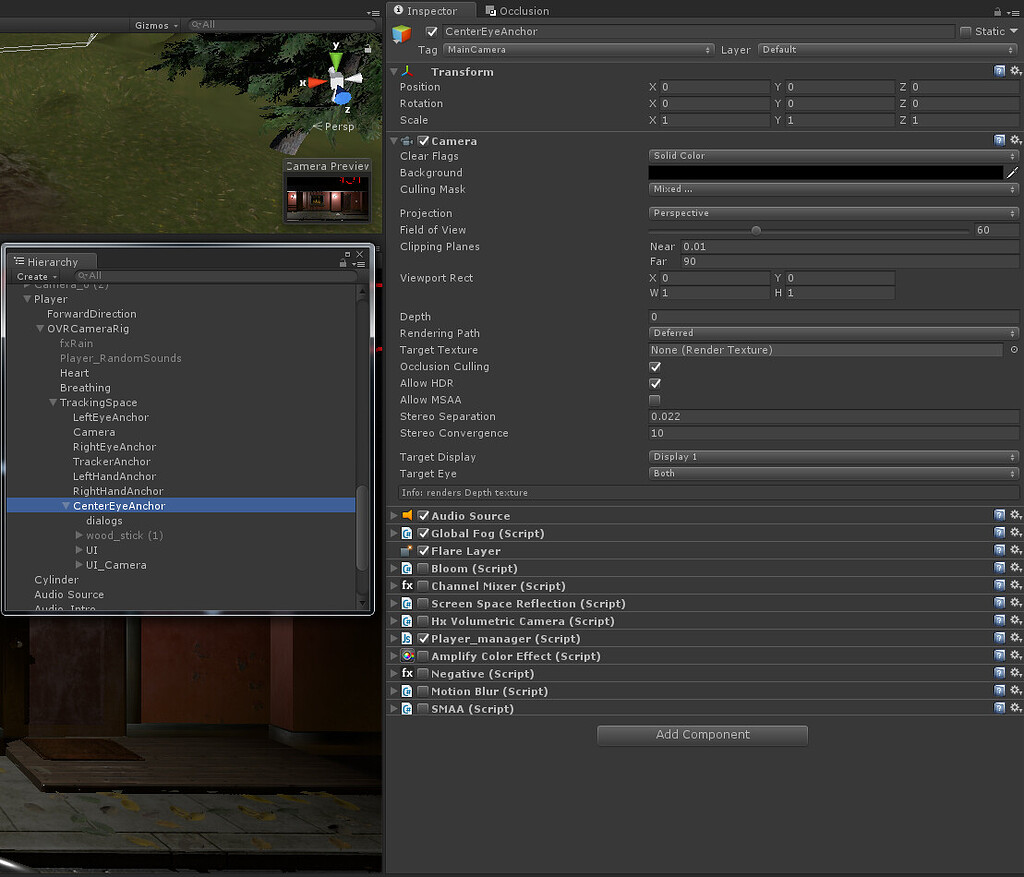Enable the Allow MSAA checkbox
The height and width of the screenshot is (877, 1024).
pos(655,399)
